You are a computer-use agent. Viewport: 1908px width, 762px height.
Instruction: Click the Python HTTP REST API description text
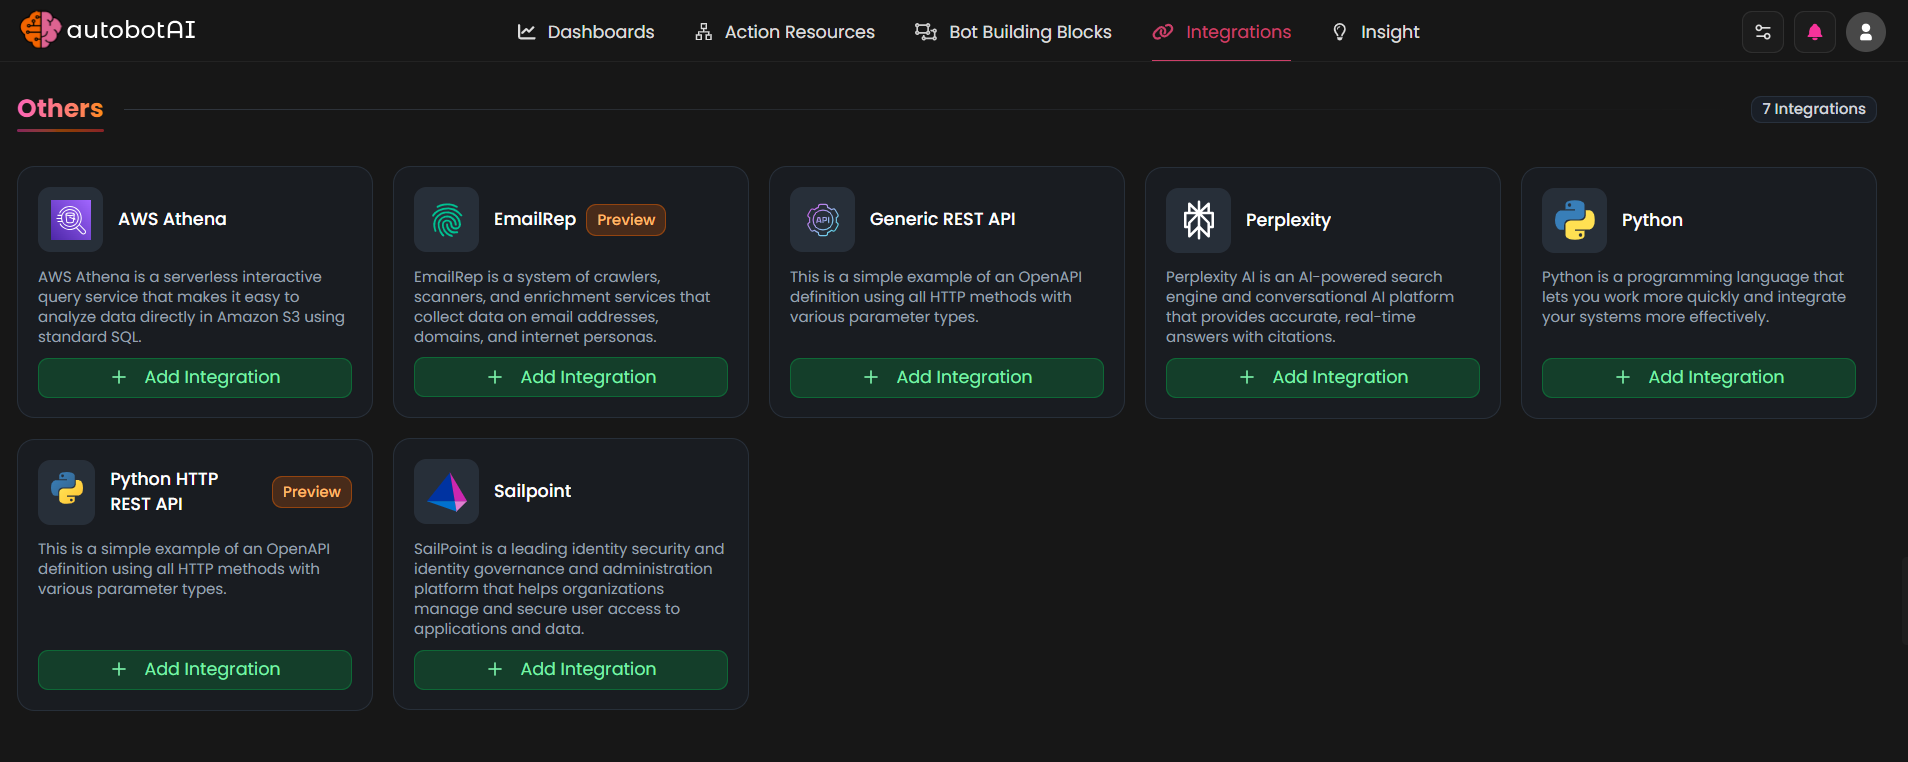coord(184,569)
